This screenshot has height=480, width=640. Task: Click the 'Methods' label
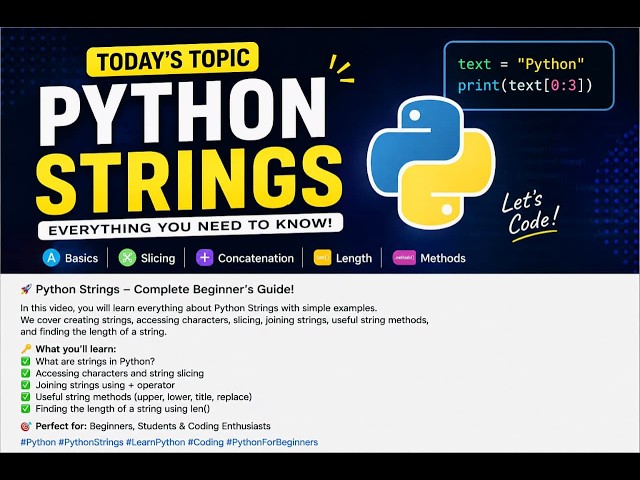443,258
